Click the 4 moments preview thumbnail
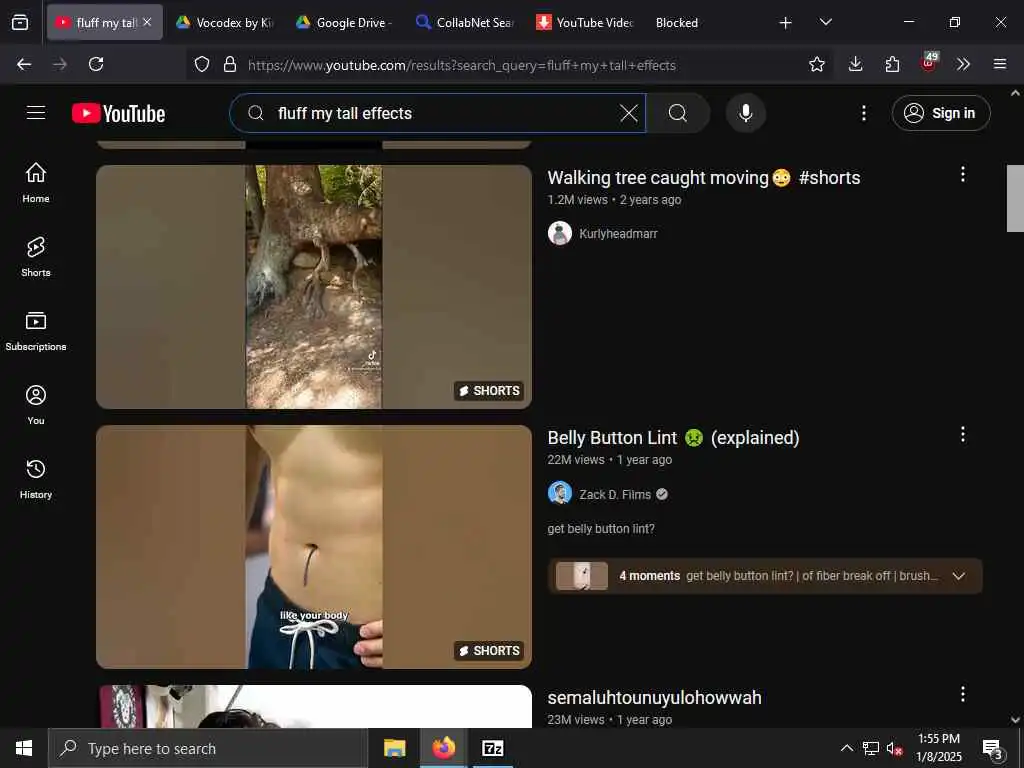 [x=582, y=576]
